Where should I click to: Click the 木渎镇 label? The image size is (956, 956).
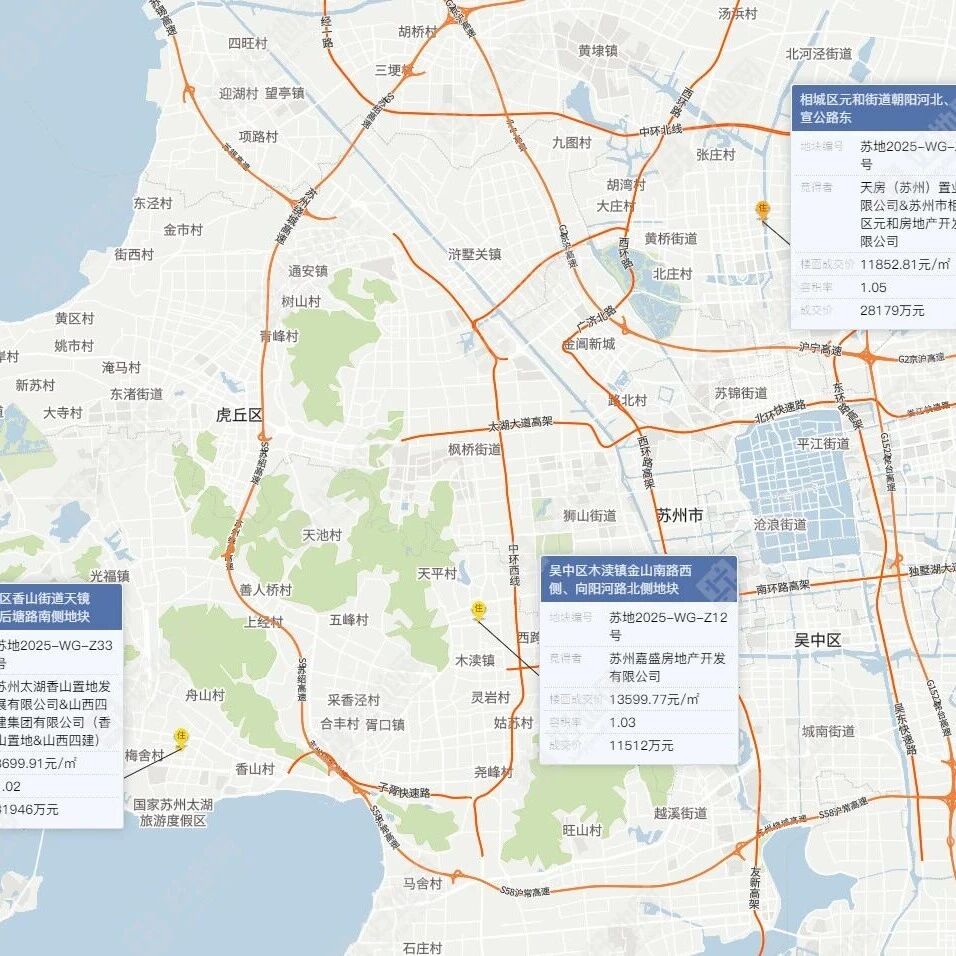click(475, 660)
